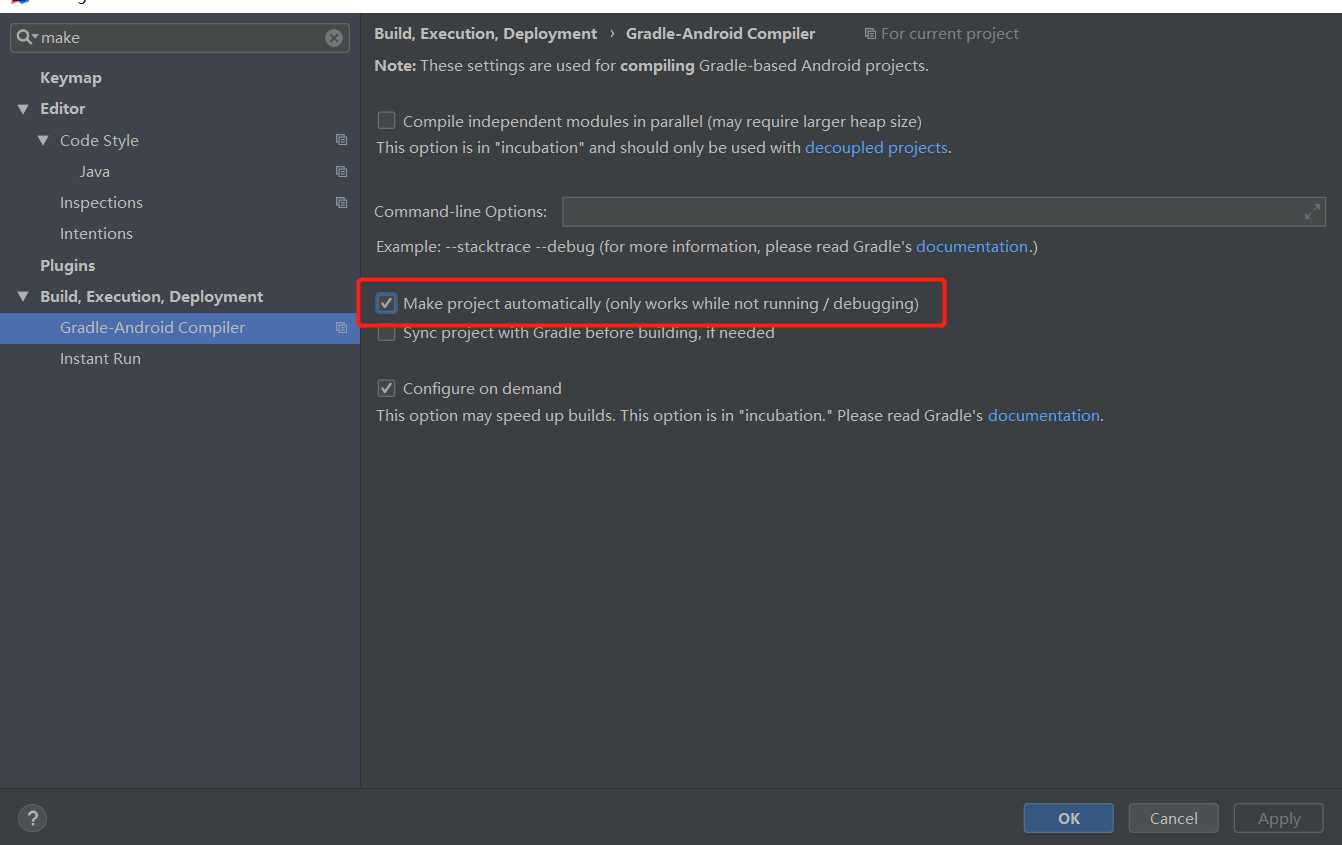Open help with the question mark icon
The width and height of the screenshot is (1342, 845).
pos(32,818)
